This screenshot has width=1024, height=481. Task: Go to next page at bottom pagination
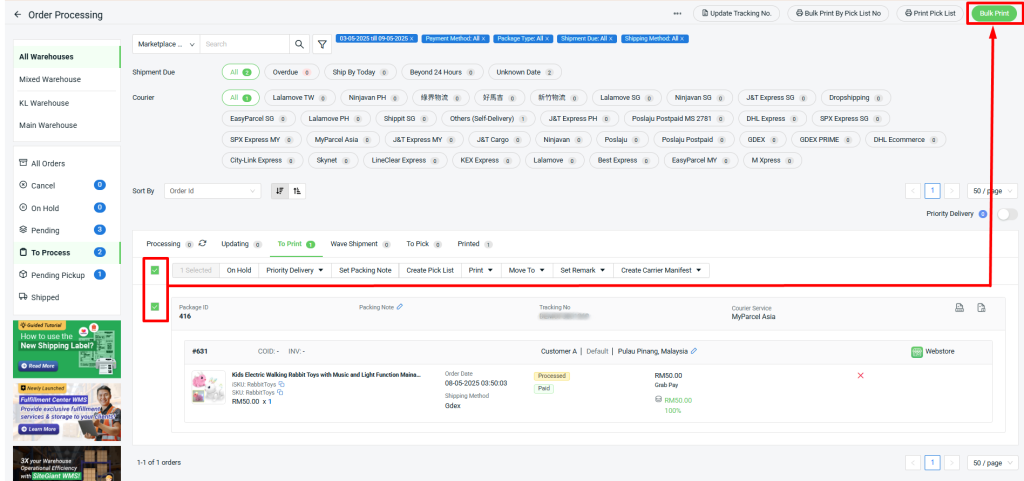click(x=952, y=463)
